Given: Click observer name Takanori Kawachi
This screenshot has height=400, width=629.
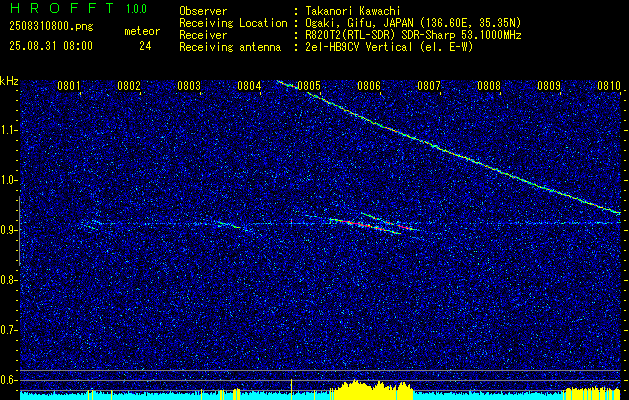Looking at the screenshot, I should click(352, 11).
